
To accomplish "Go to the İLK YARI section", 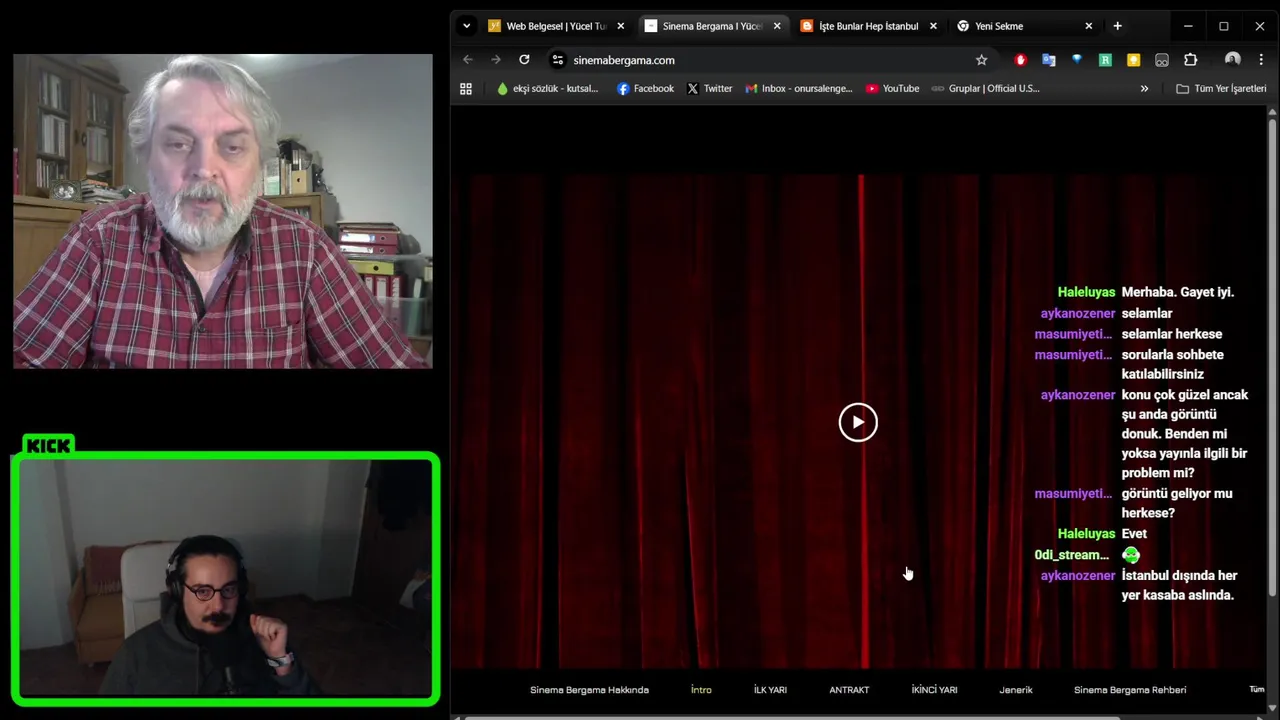I will (x=770, y=690).
